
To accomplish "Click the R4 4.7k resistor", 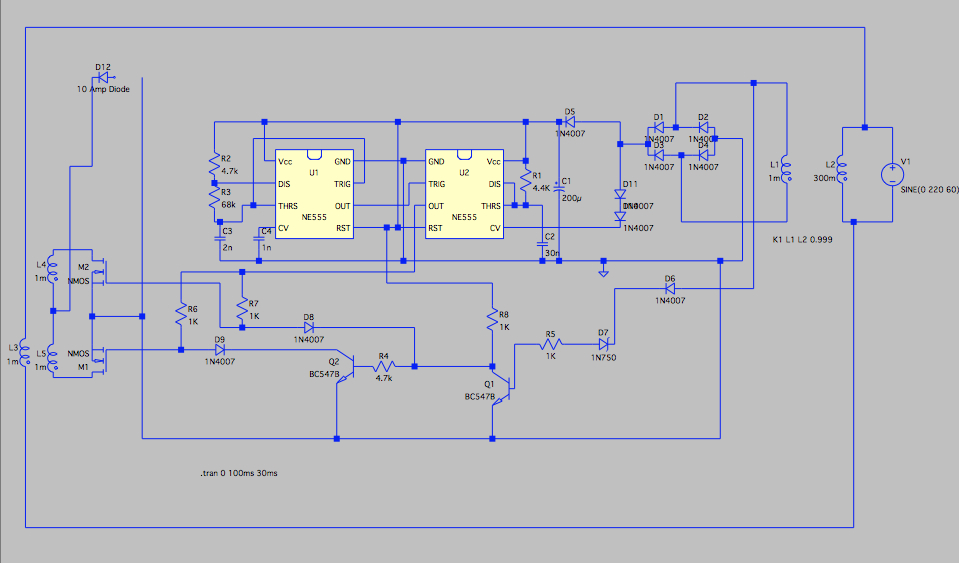I will (x=383, y=366).
